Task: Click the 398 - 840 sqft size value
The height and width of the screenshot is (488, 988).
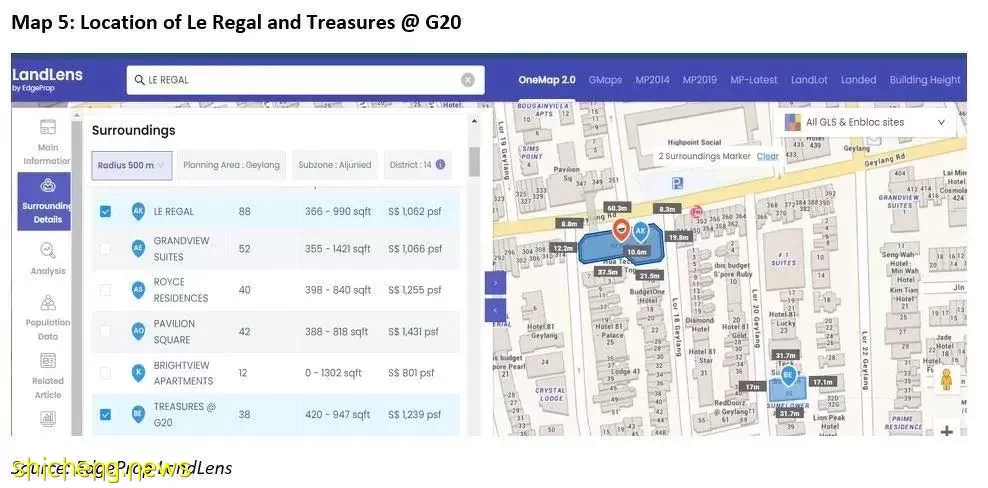Action: 338,290
